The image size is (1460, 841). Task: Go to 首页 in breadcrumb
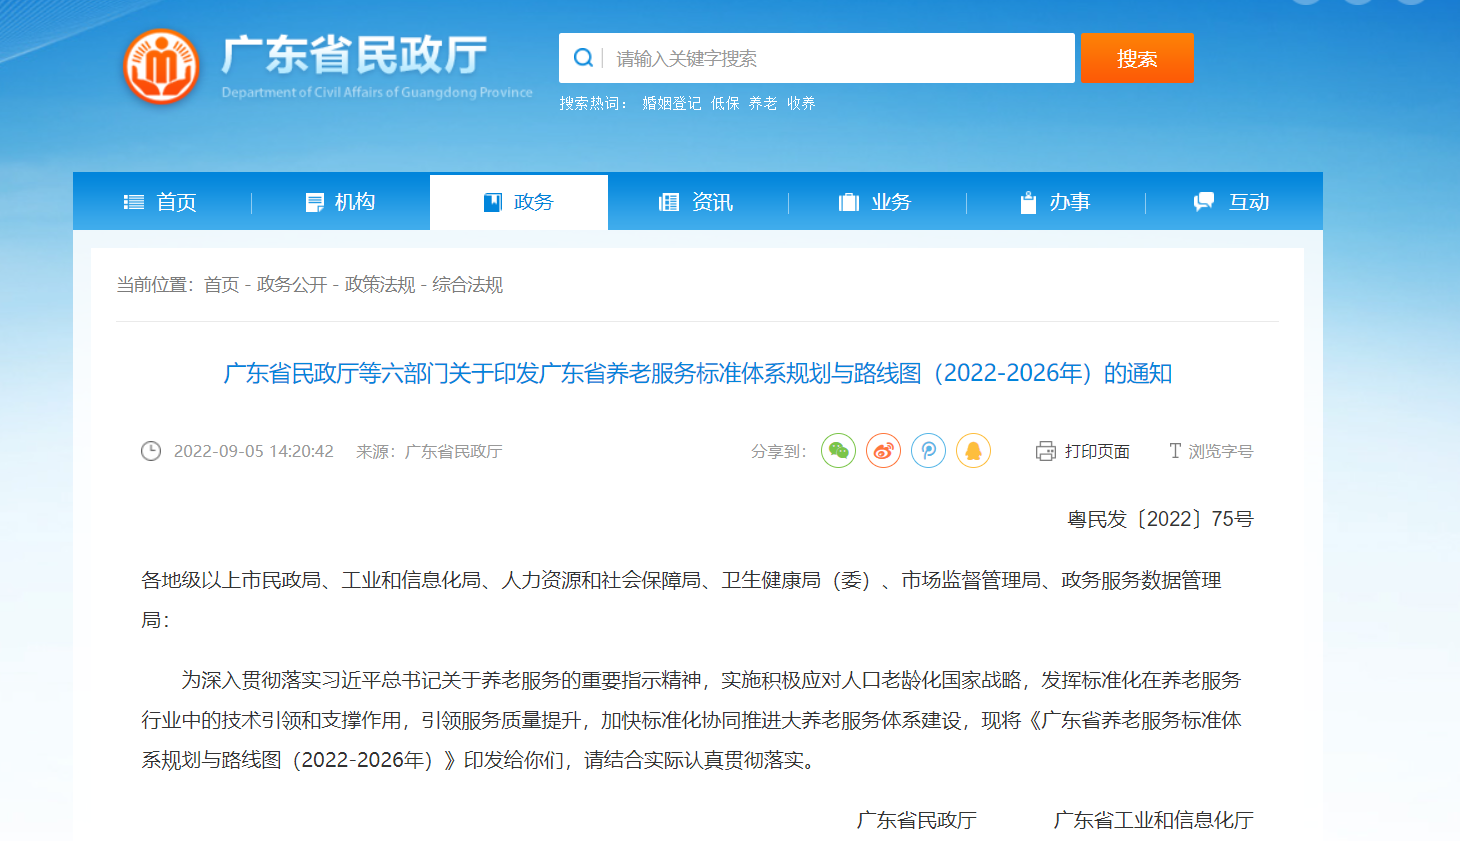(221, 285)
